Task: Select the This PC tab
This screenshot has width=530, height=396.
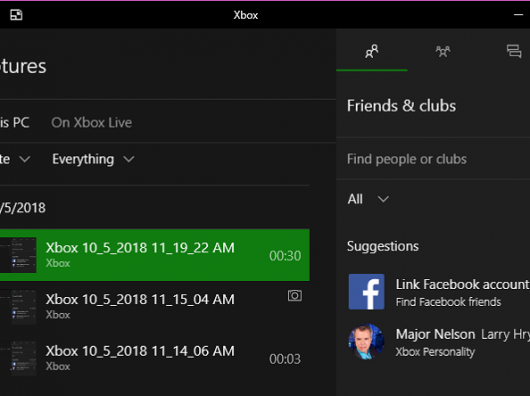Action: point(15,123)
